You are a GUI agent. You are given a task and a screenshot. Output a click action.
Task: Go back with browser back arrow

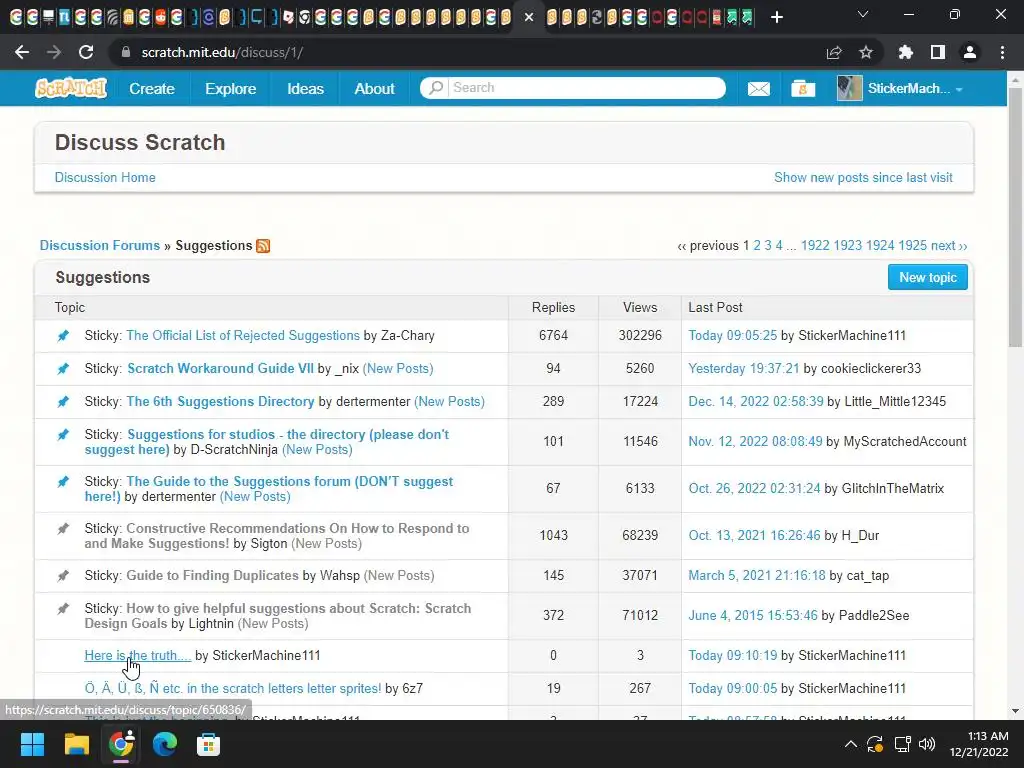click(x=22, y=52)
